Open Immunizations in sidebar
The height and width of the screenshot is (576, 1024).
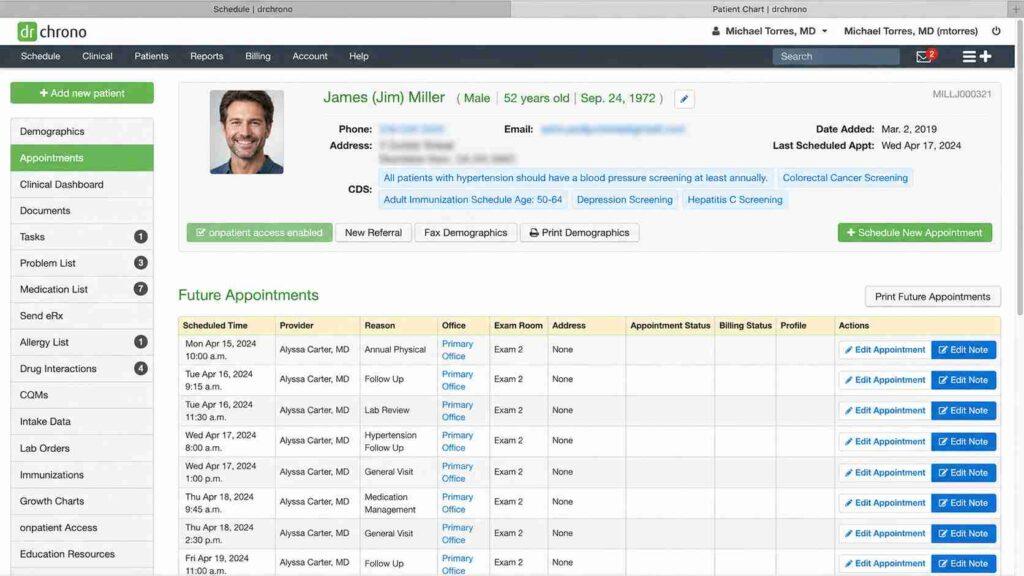(82, 475)
